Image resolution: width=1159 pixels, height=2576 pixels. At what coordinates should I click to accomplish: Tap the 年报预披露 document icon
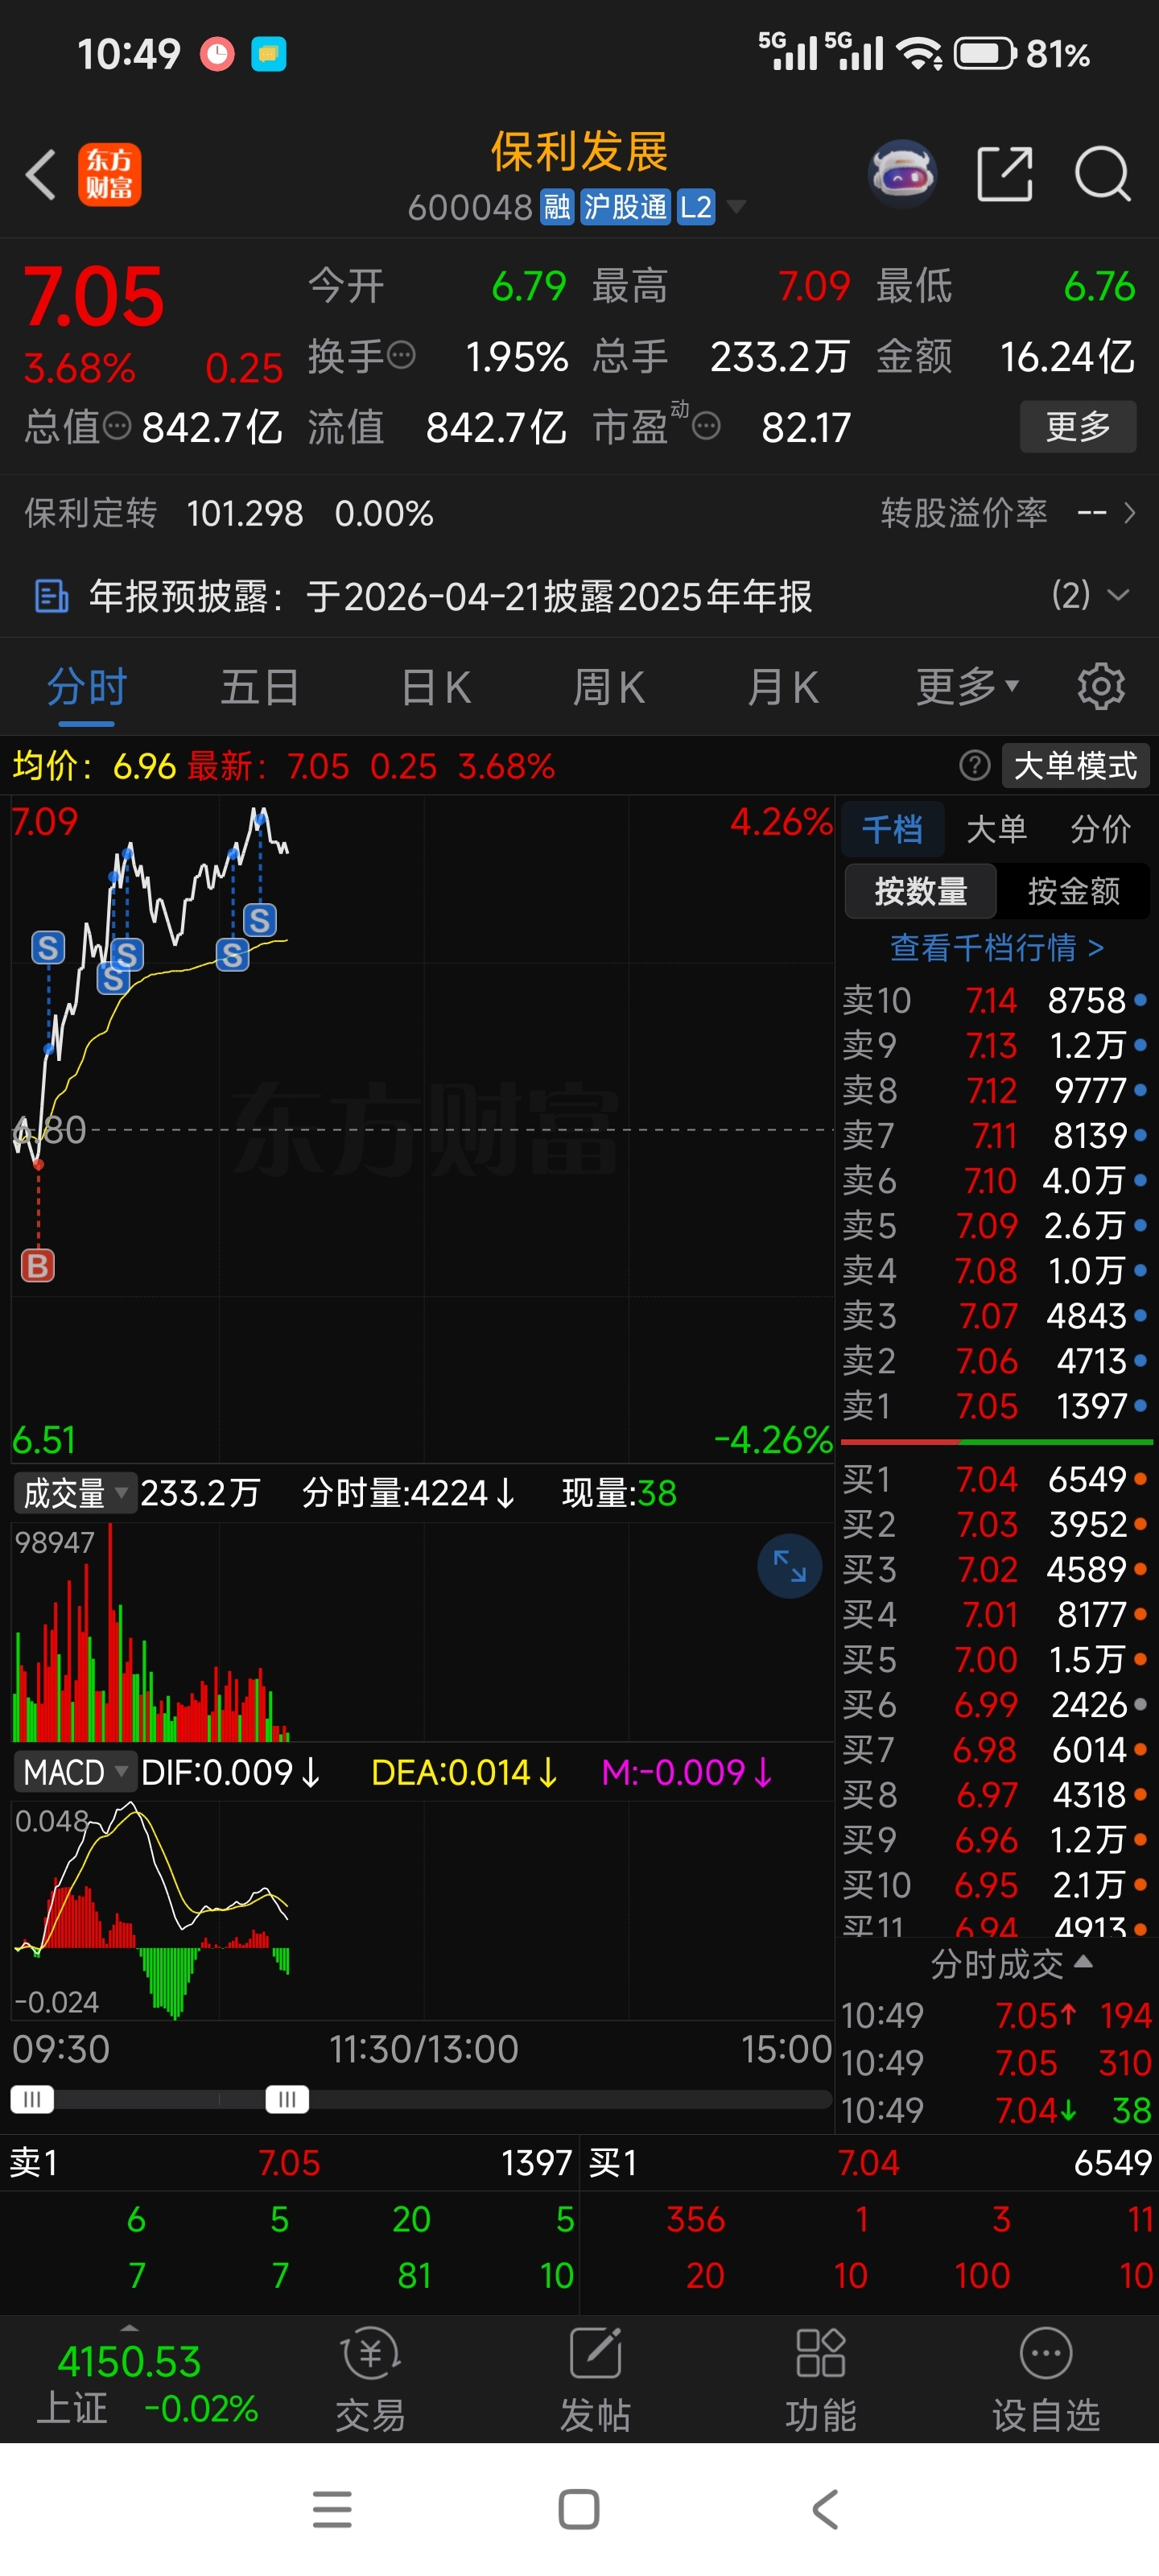click(x=51, y=596)
